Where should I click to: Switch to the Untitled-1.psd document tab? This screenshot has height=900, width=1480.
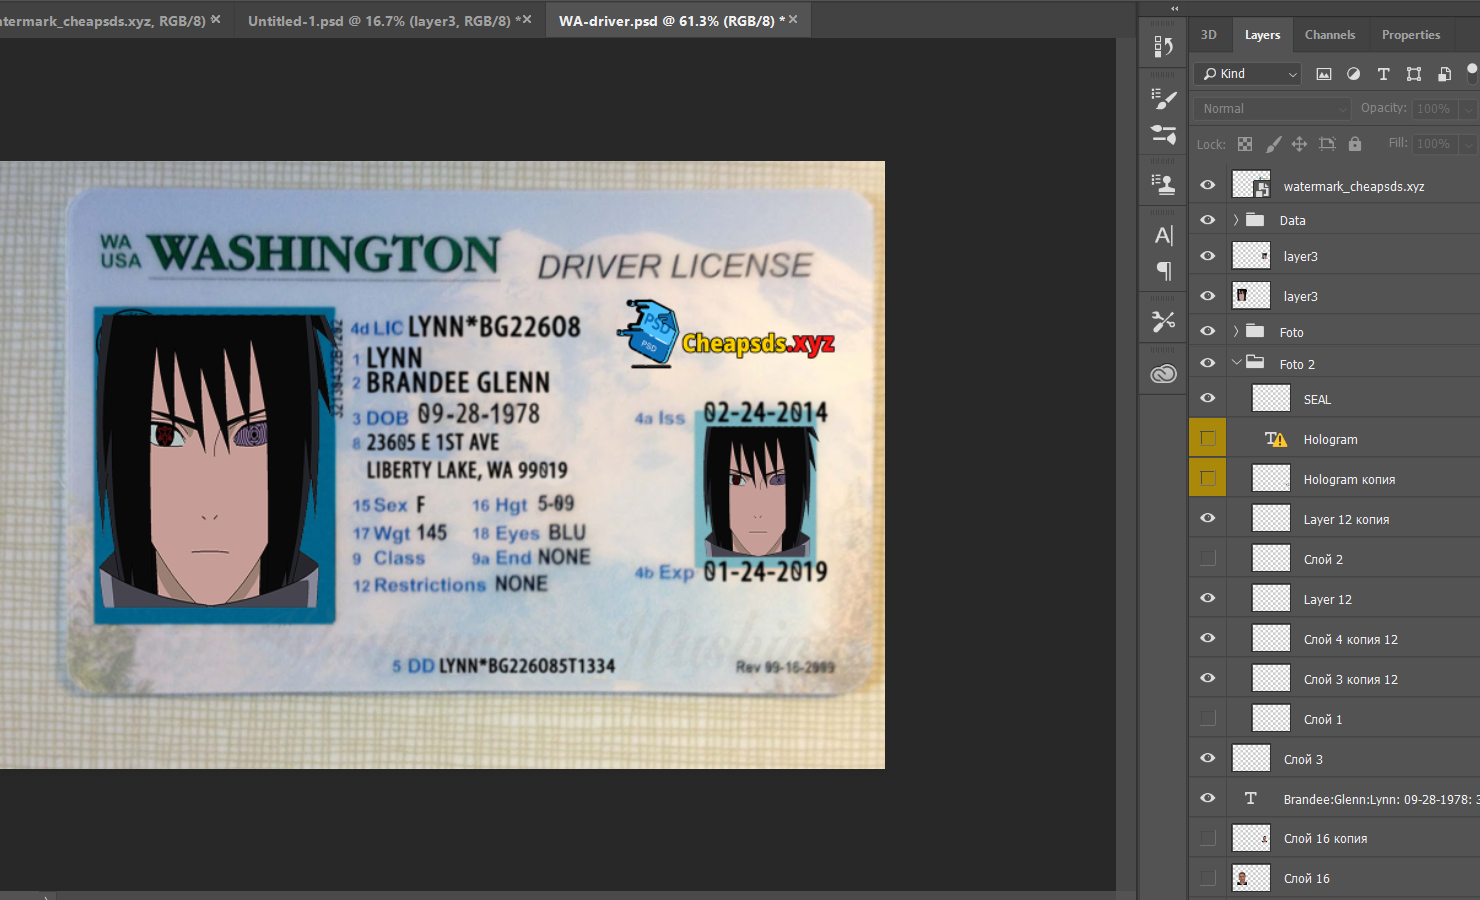click(x=378, y=21)
